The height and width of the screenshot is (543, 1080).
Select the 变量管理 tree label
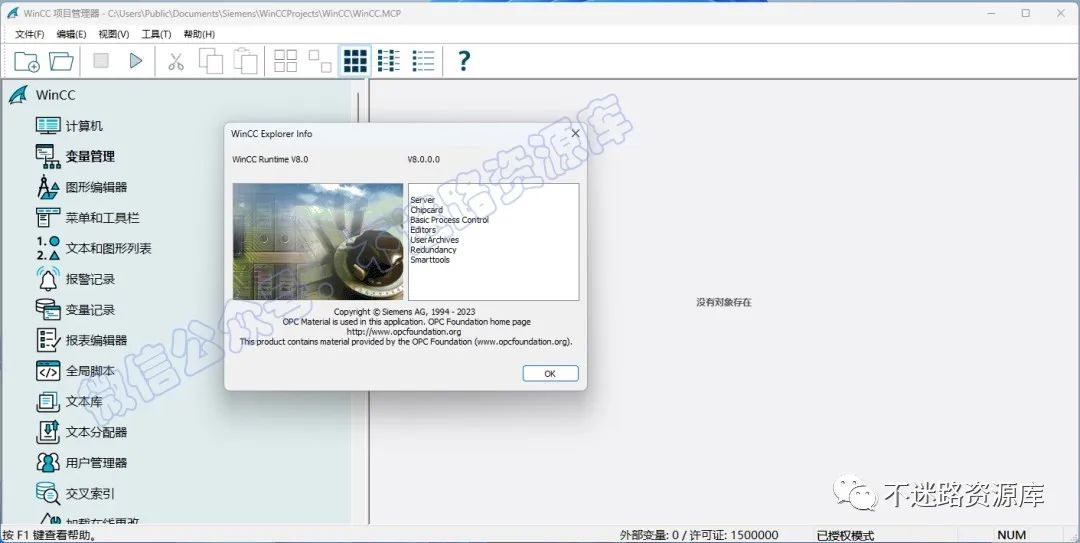(90, 156)
